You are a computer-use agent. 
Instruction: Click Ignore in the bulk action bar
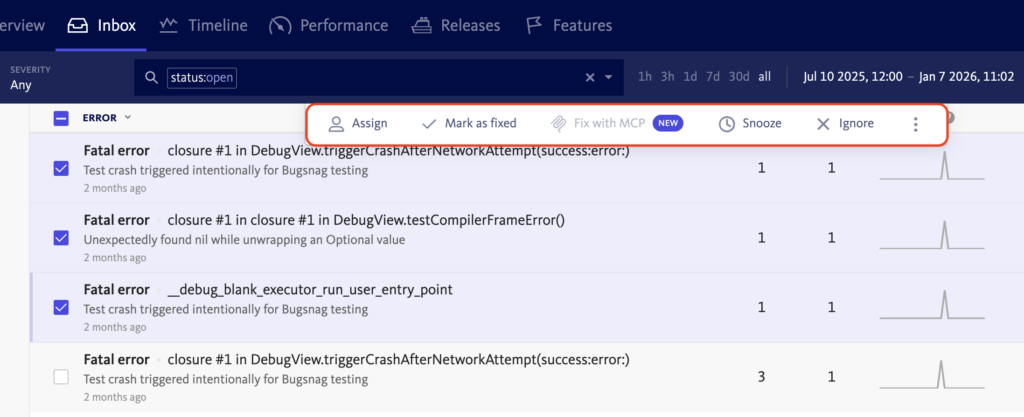tap(845, 123)
